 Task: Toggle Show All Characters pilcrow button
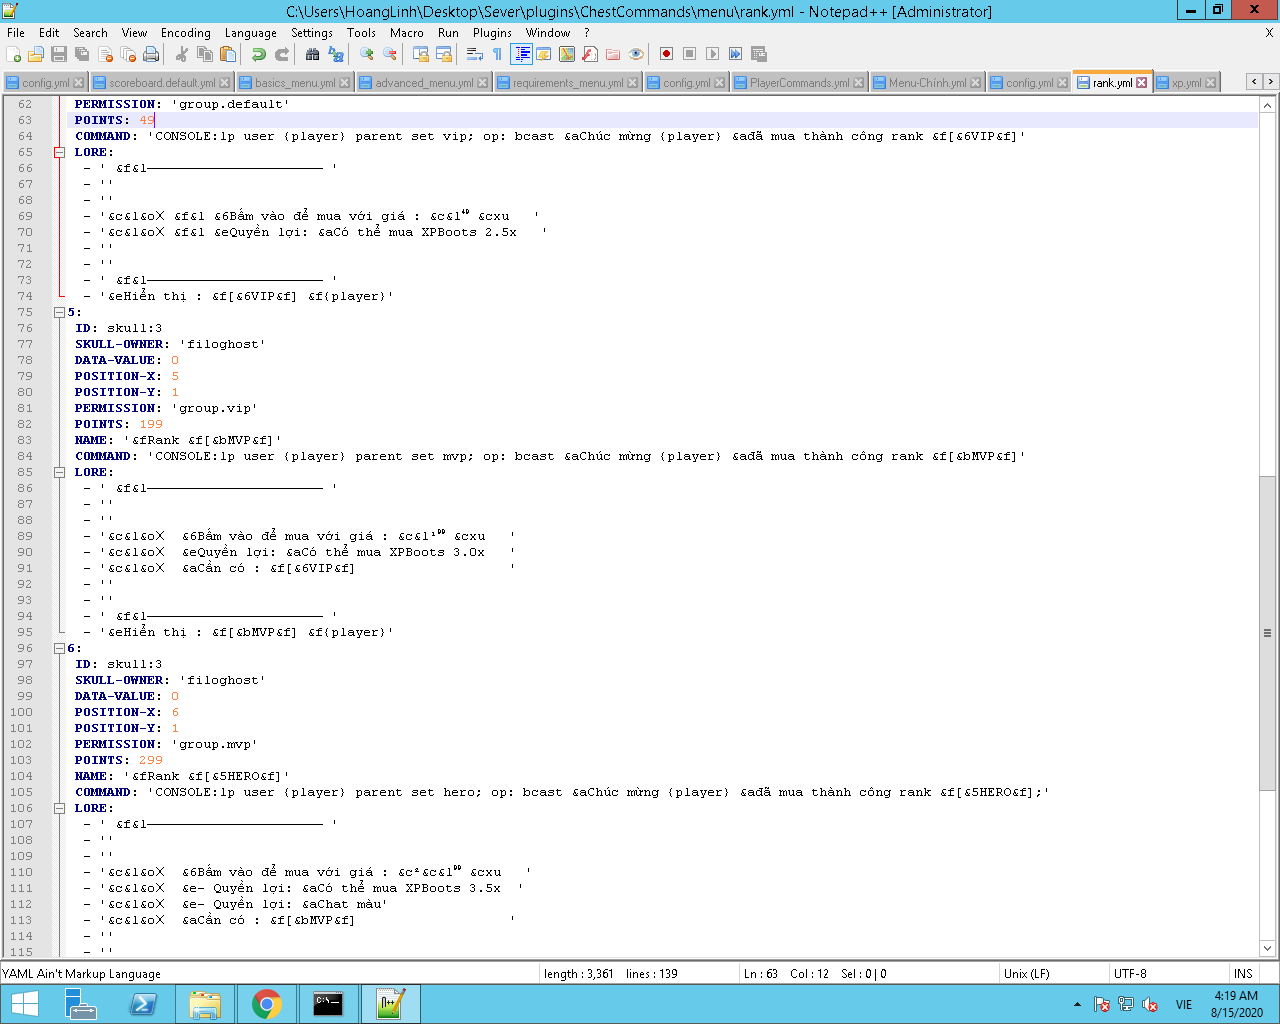[x=498, y=54]
